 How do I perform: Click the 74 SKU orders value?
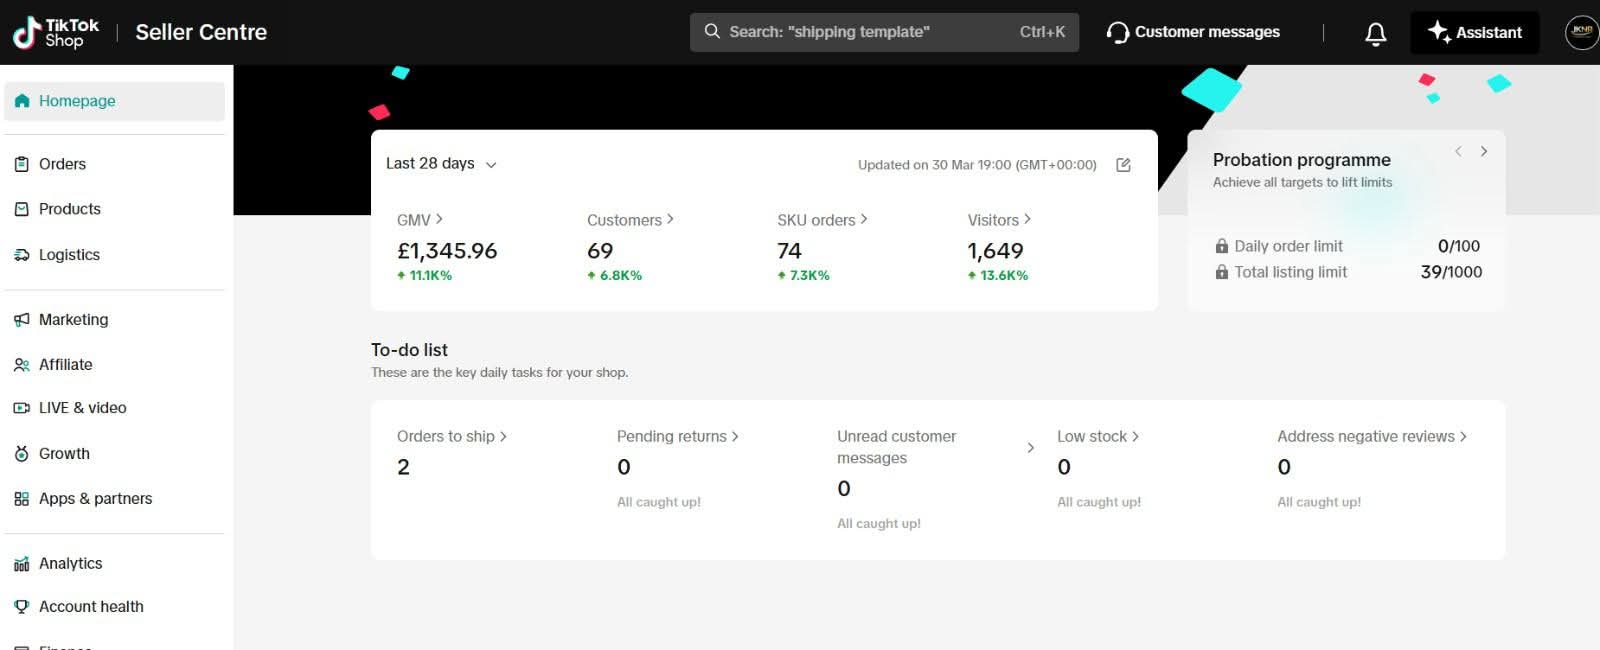pos(790,251)
